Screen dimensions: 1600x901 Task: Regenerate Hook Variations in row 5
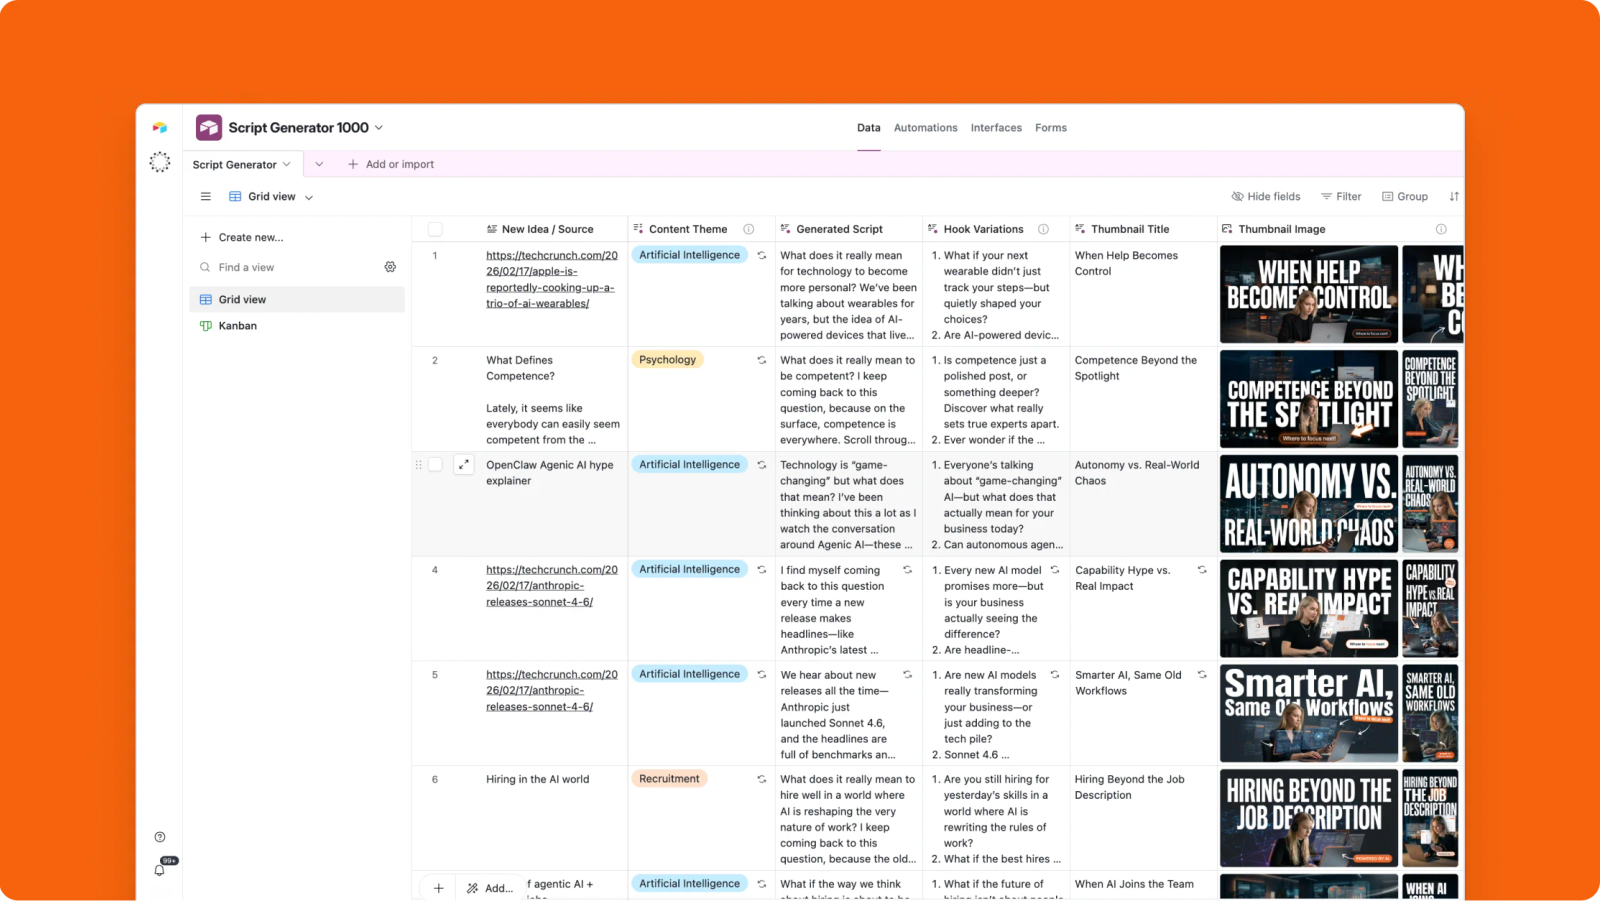tap(1054, 675)
